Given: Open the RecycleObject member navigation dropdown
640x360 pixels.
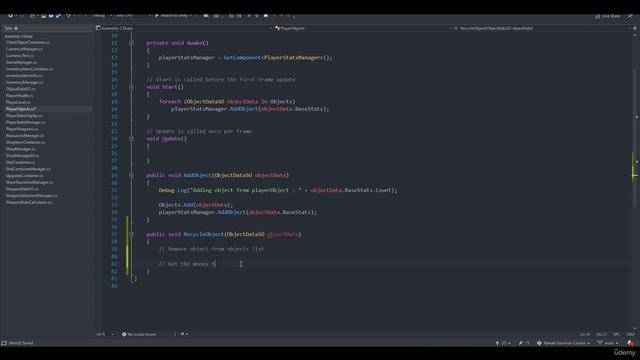Looking at the screenshot, I should pos(541,28).
